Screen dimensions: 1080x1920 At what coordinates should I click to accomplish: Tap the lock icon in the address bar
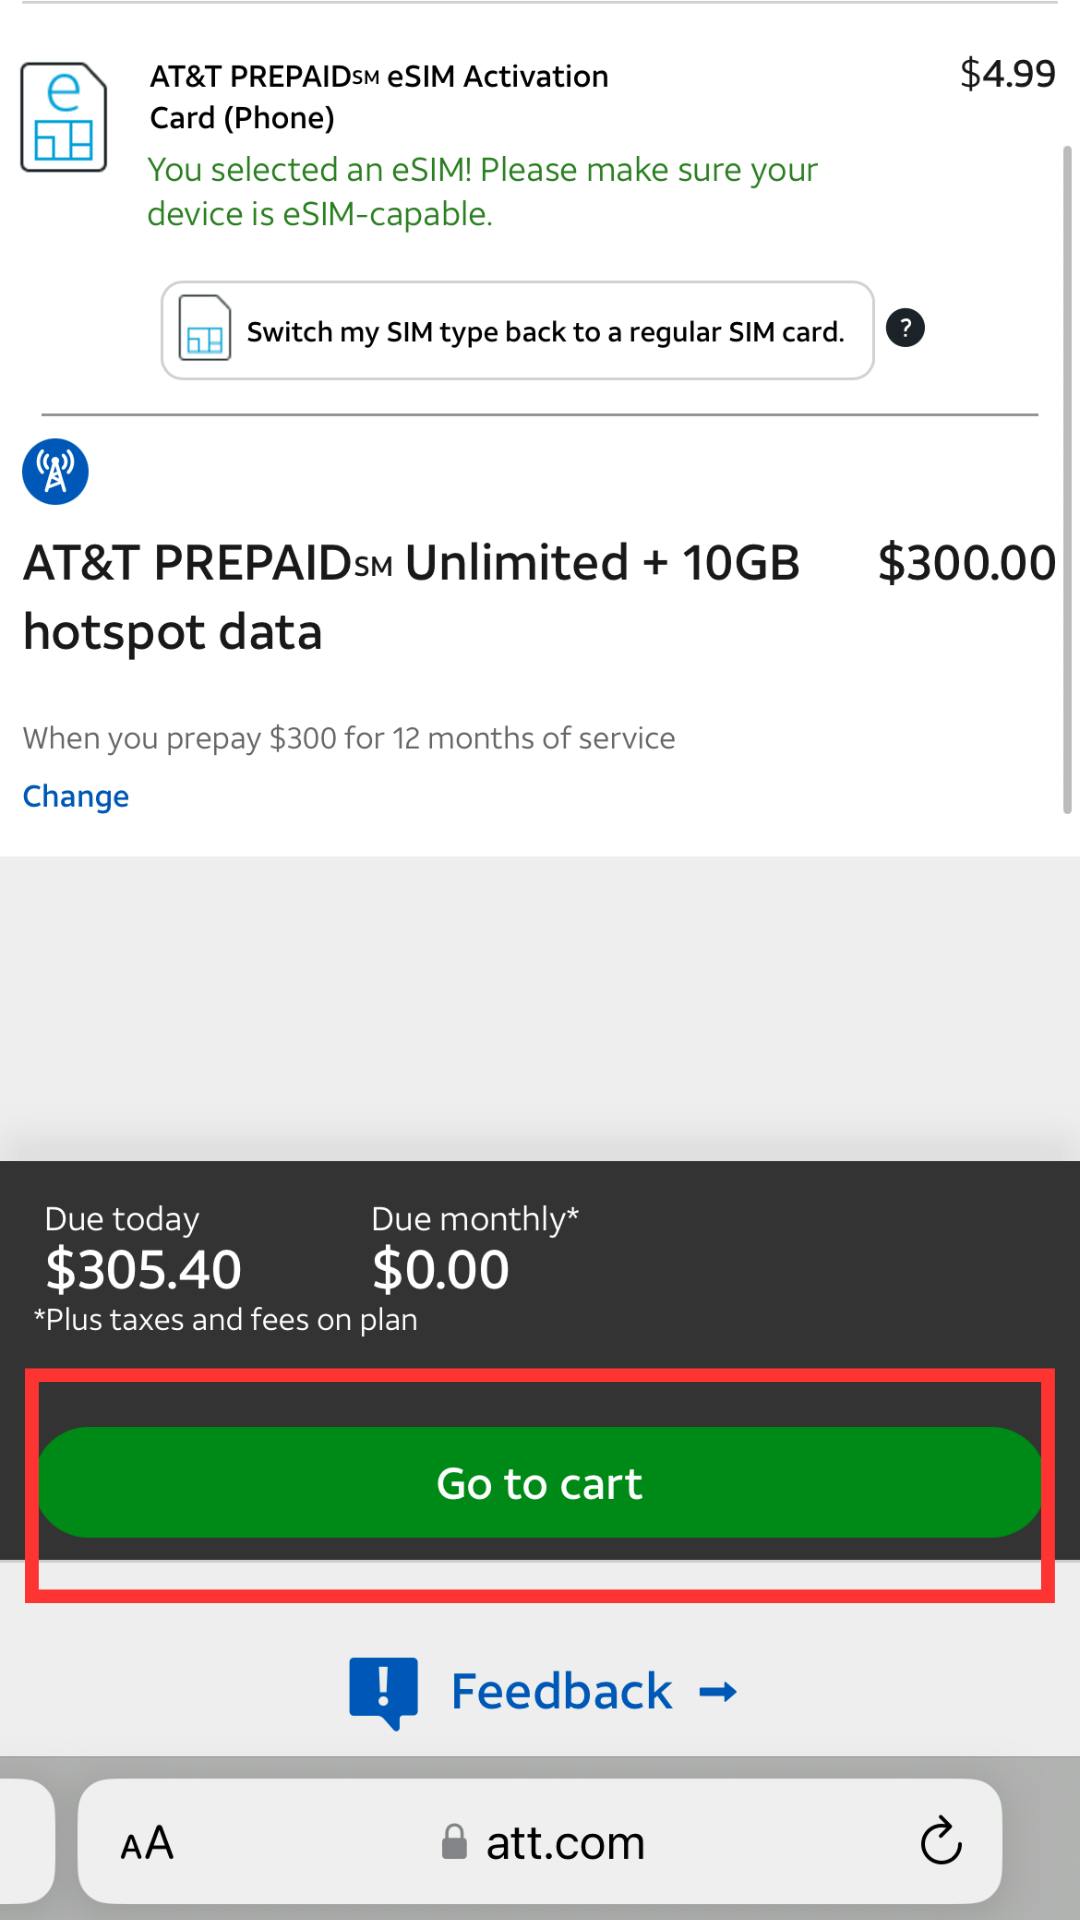(x=455, y=1840)
